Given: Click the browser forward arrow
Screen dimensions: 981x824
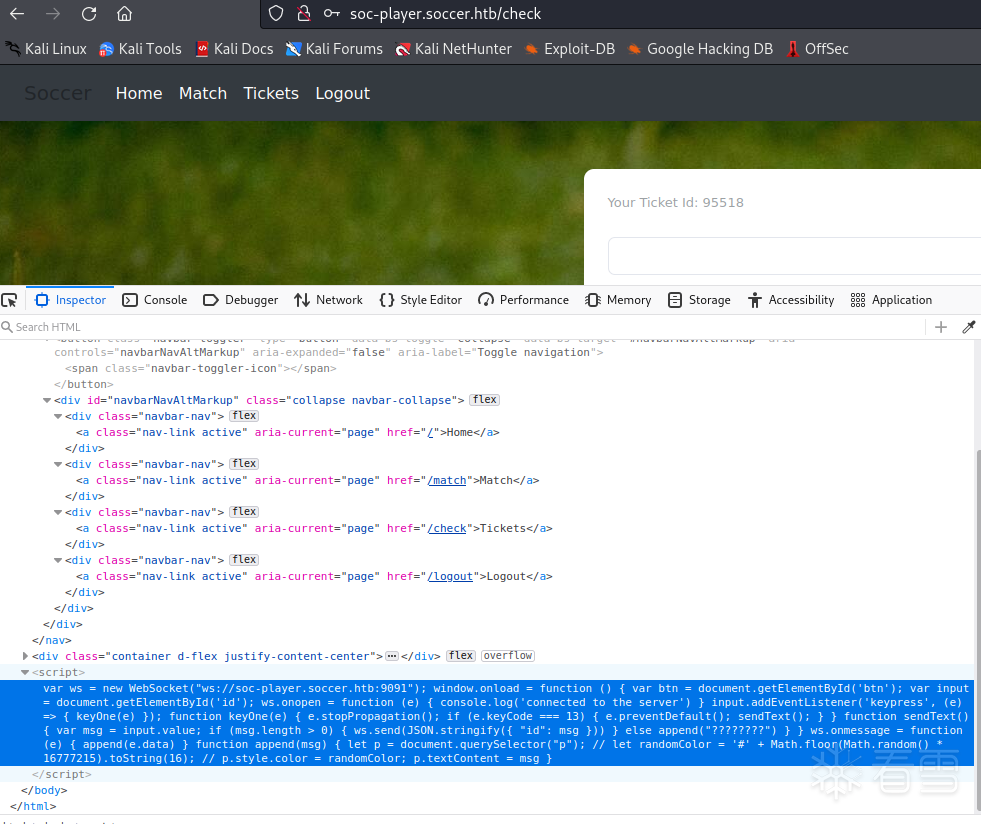Looking at the screenshot, I should (x=53, y=13).
